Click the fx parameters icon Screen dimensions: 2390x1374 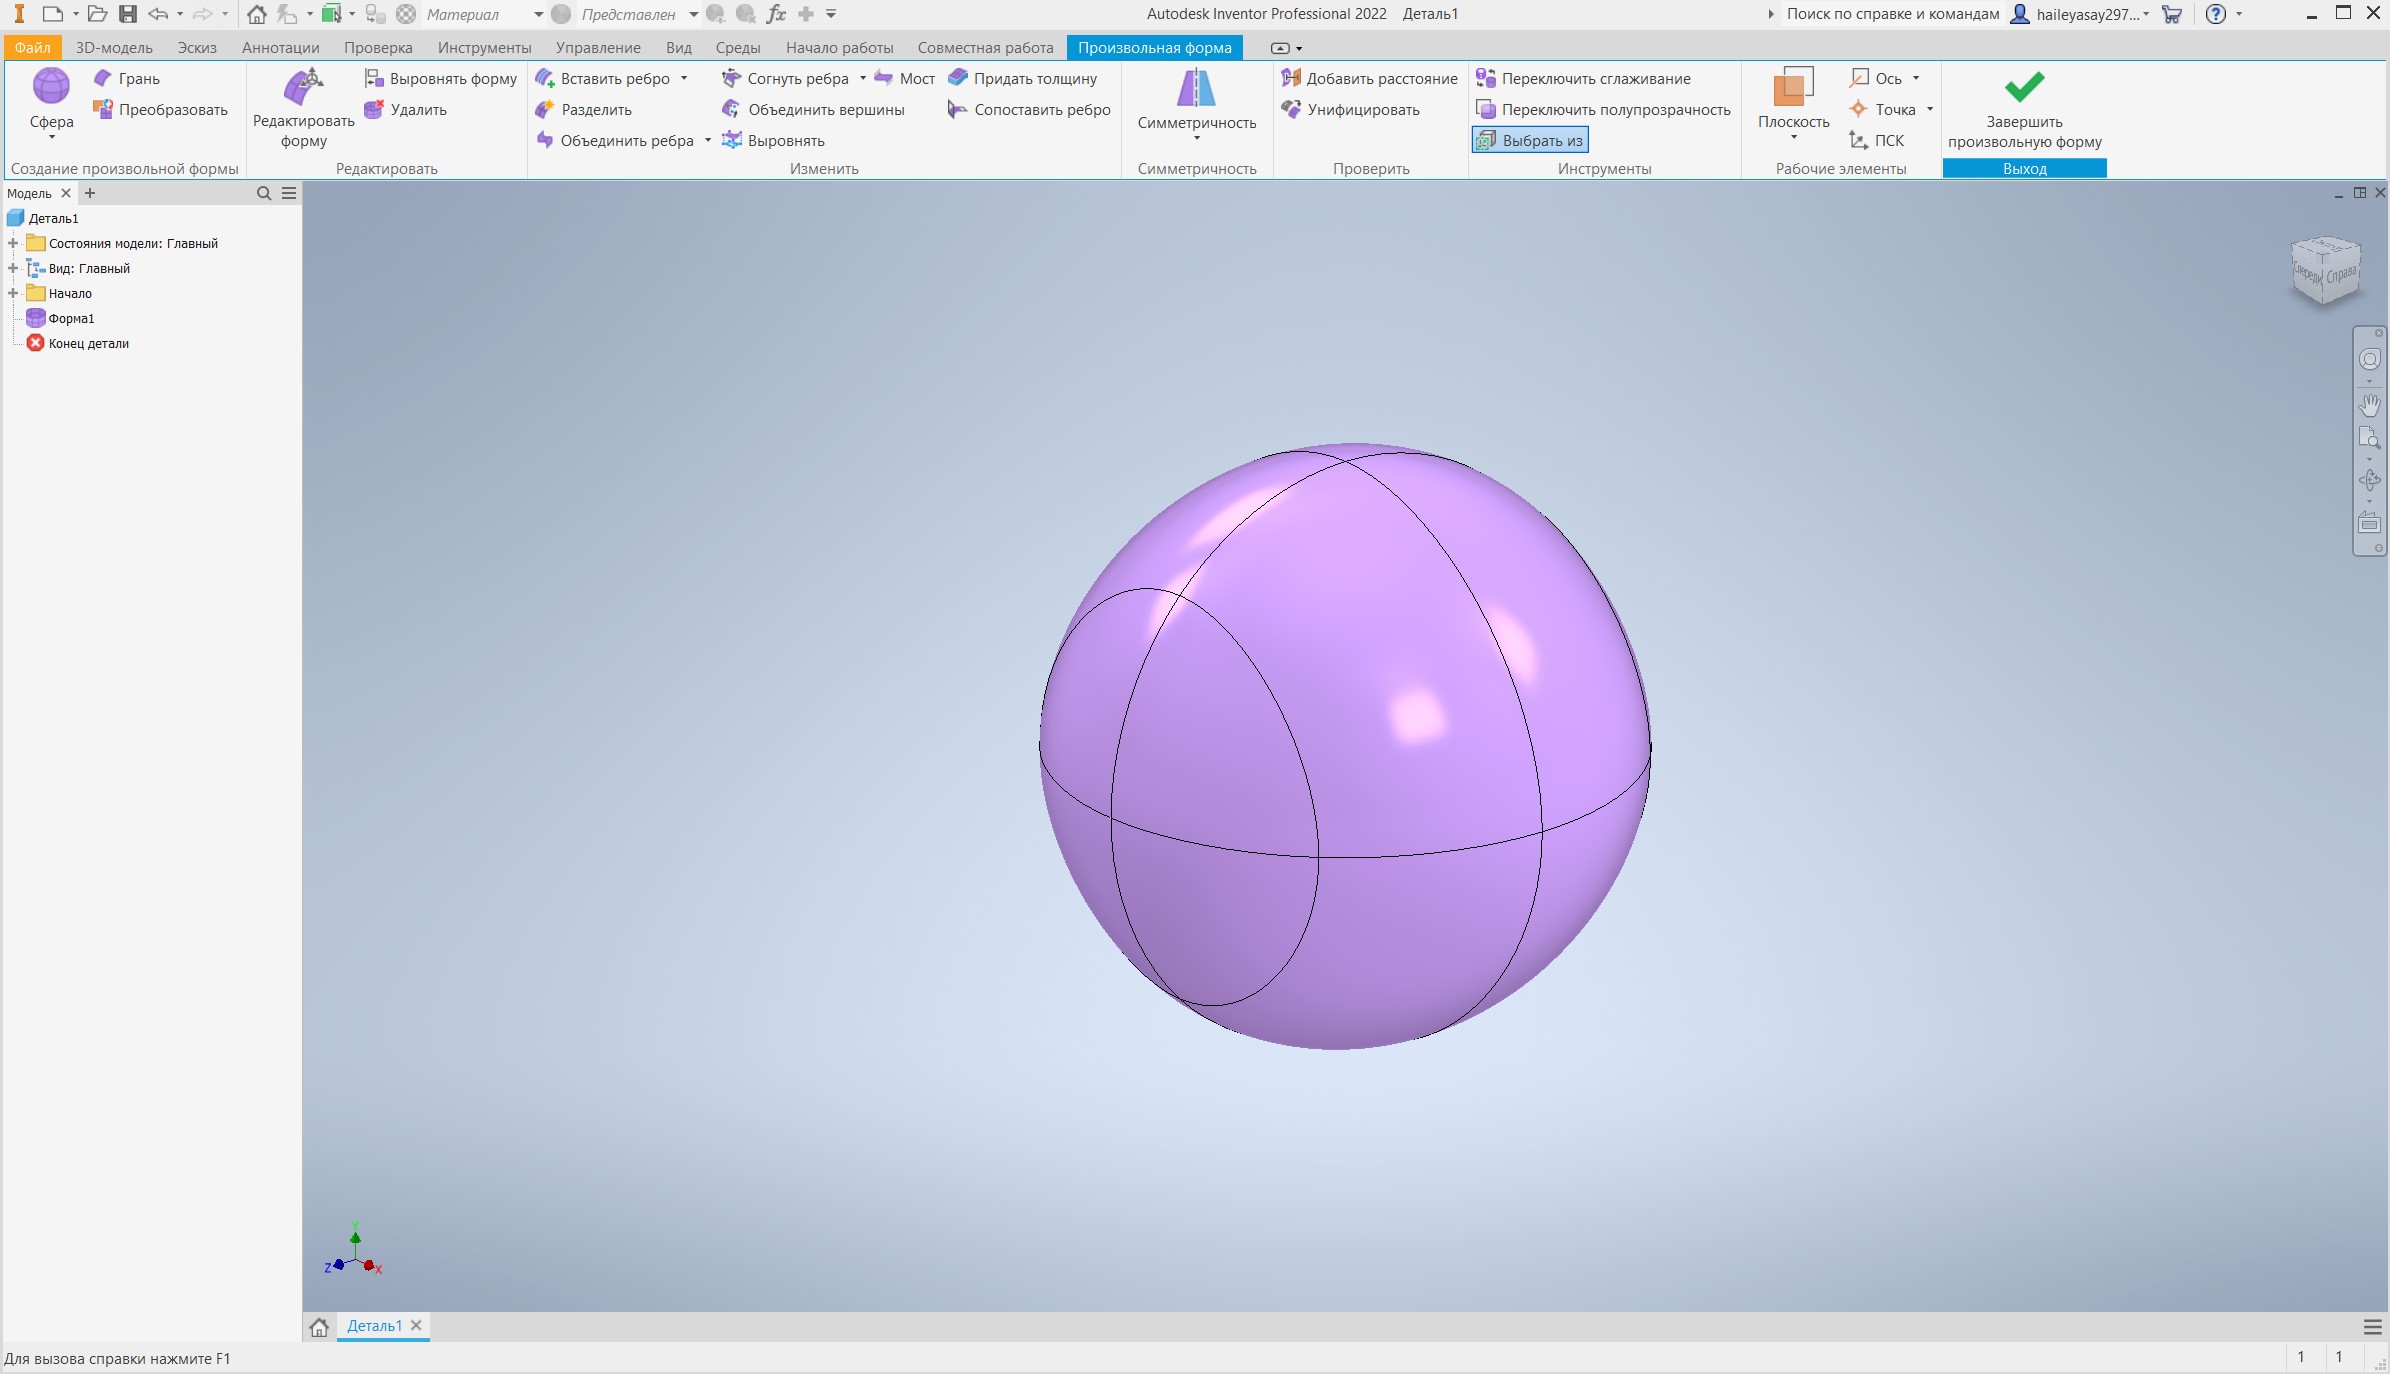pyautogui.click(x=776, y=14)
